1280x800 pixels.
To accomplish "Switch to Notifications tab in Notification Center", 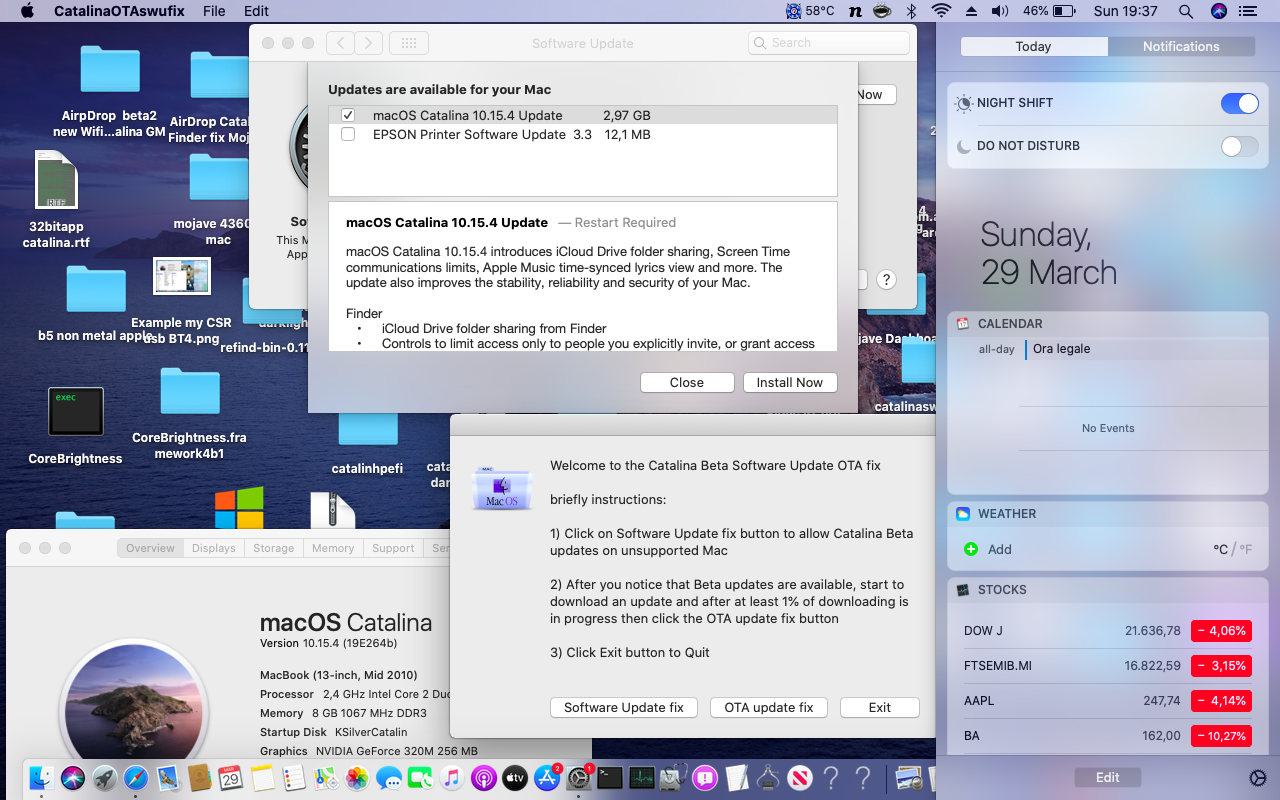I will [x=1181, y=46].
